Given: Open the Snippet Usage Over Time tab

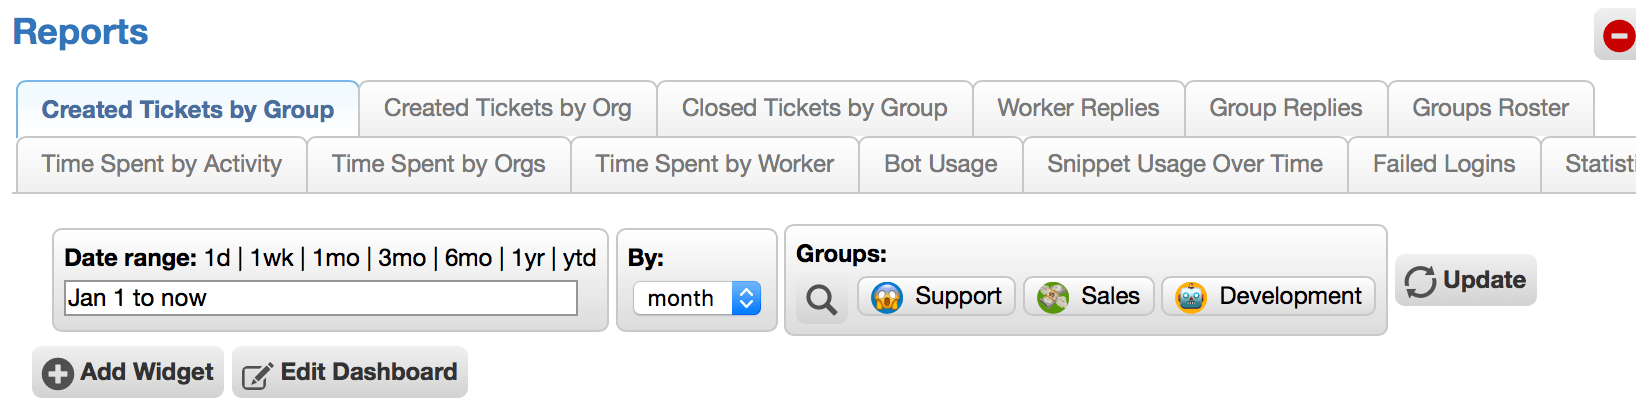Looking at the screenshot, I should click(1184, 164).
